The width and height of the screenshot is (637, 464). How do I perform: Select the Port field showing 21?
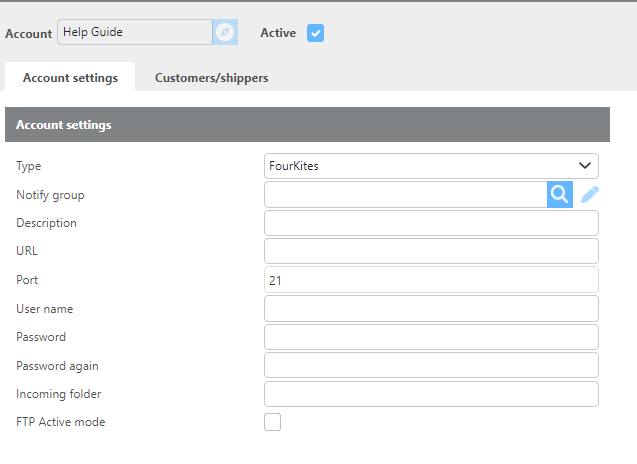click(431, 280)
